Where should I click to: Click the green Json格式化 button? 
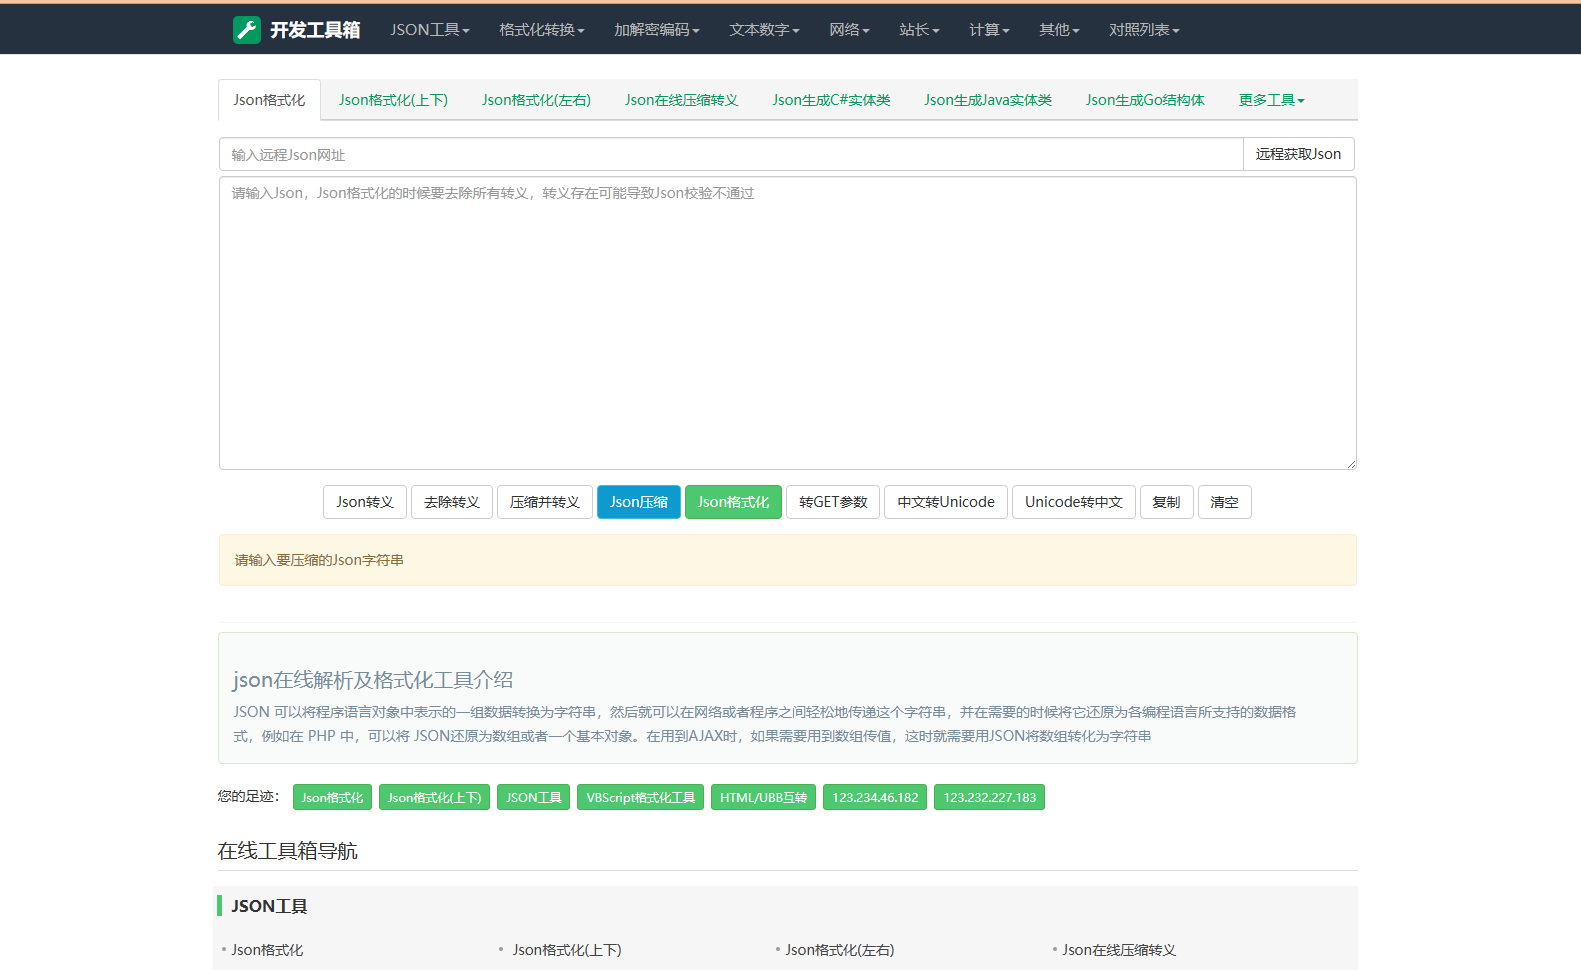pos(733,502)
